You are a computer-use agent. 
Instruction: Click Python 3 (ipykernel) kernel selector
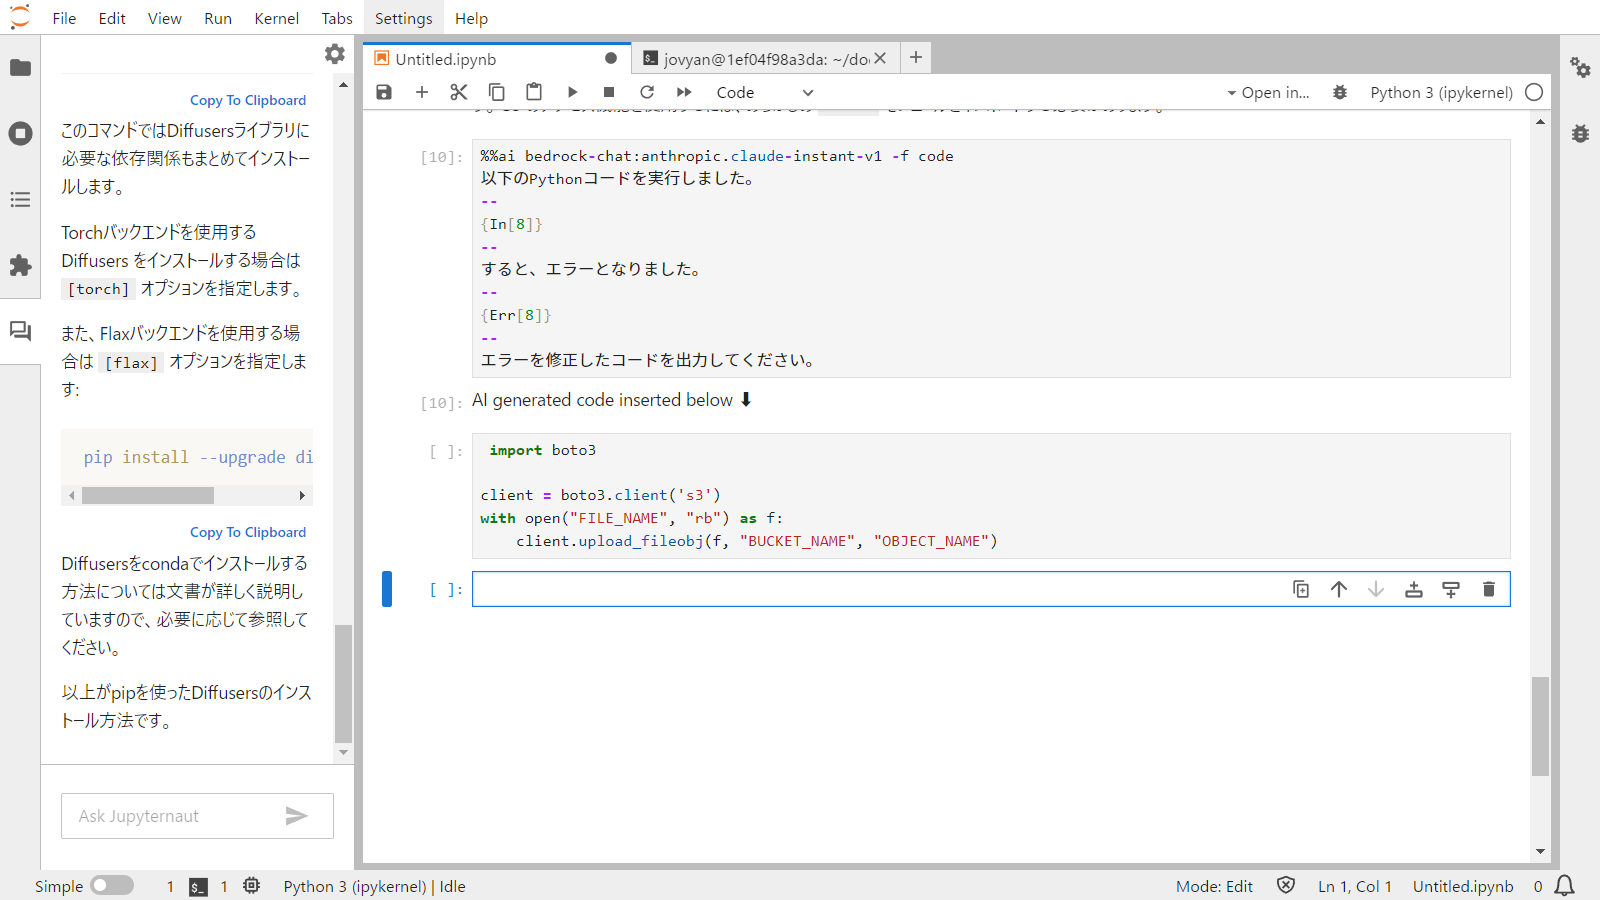(1440, 92)
